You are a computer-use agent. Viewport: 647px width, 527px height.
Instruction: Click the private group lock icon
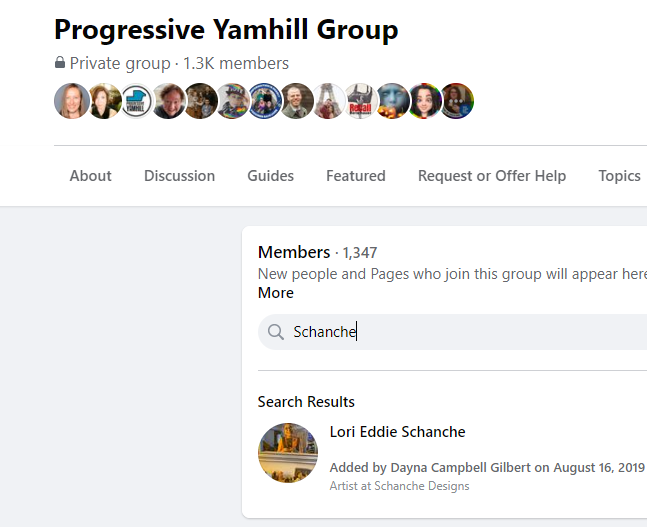coord(60,63)
